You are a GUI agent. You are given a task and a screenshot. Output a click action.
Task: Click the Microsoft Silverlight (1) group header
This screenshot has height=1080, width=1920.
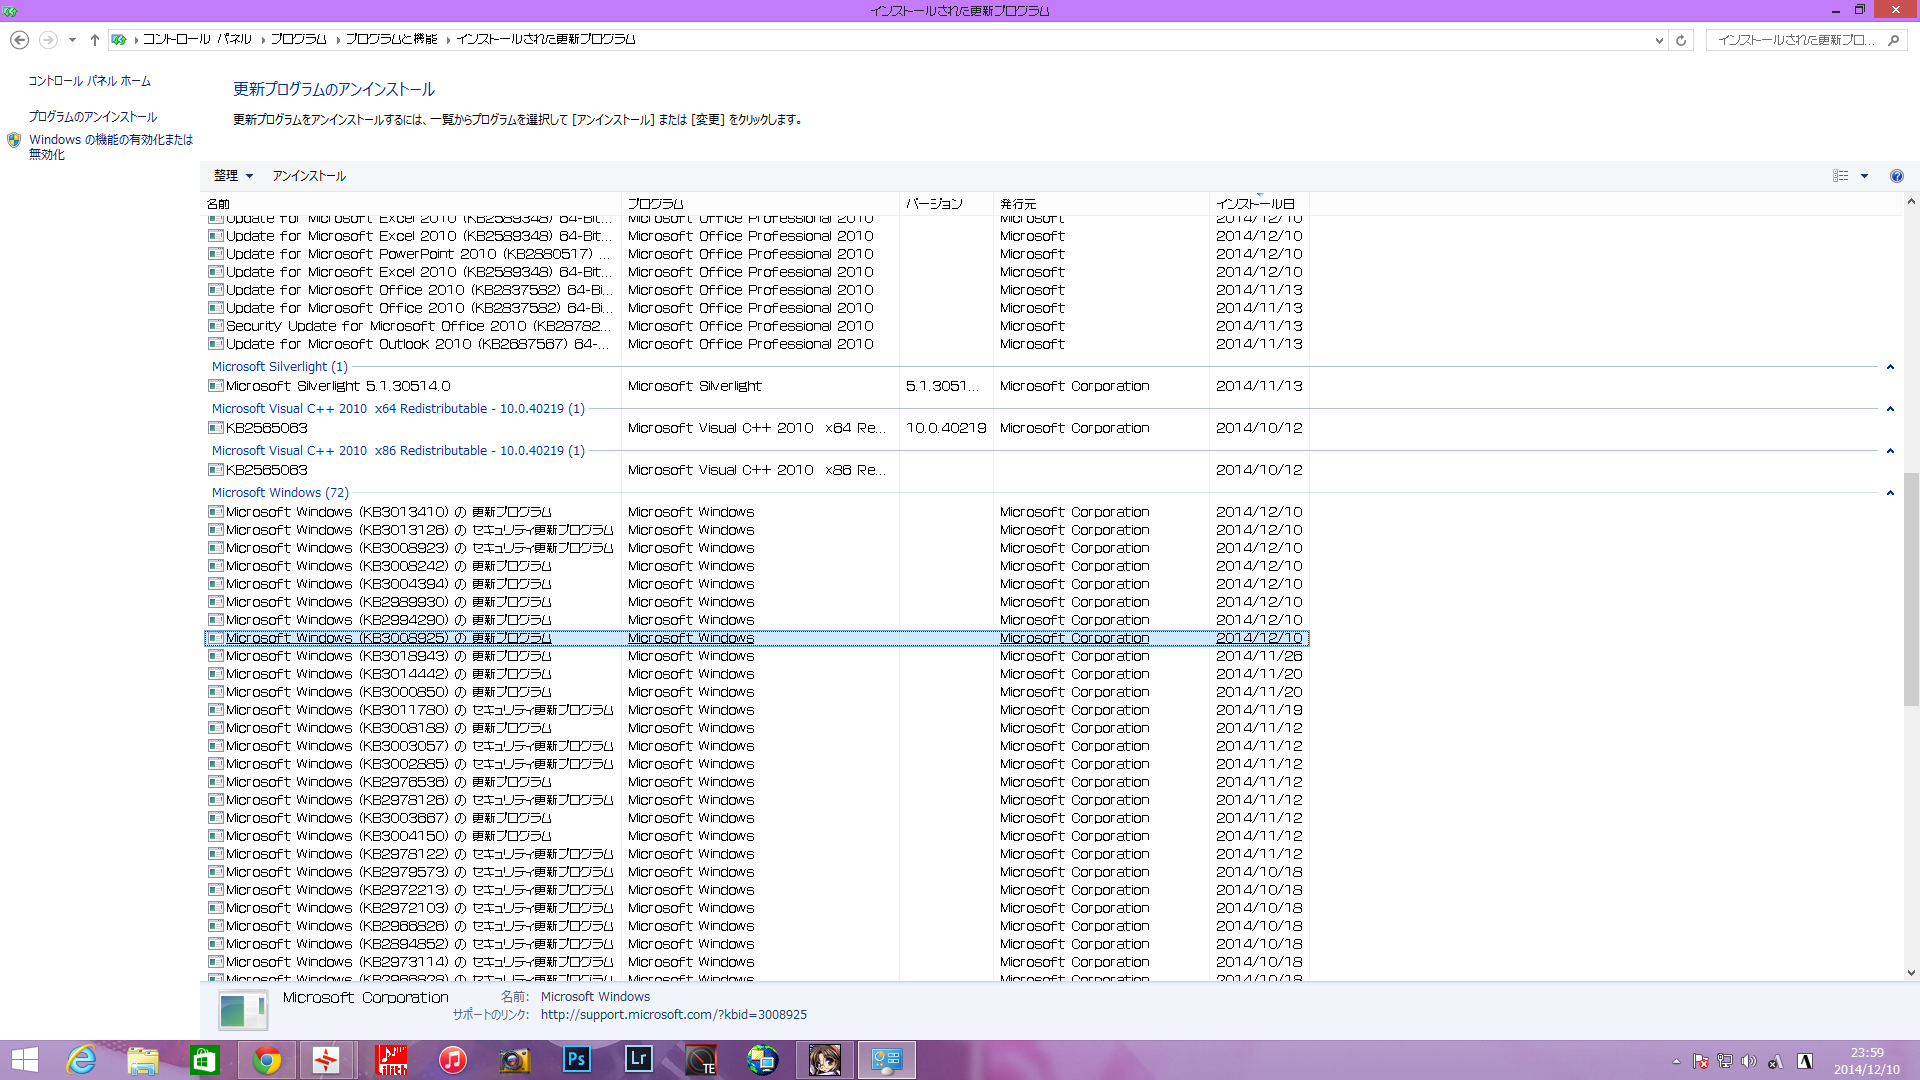point(280,367)
